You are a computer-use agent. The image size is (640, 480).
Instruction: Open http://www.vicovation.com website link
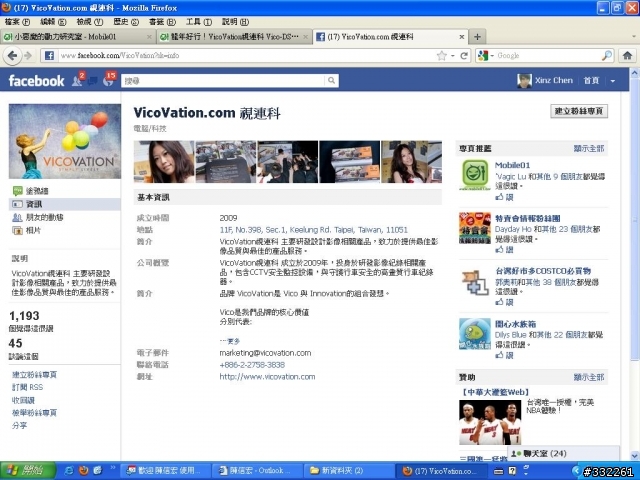[267, 377]
